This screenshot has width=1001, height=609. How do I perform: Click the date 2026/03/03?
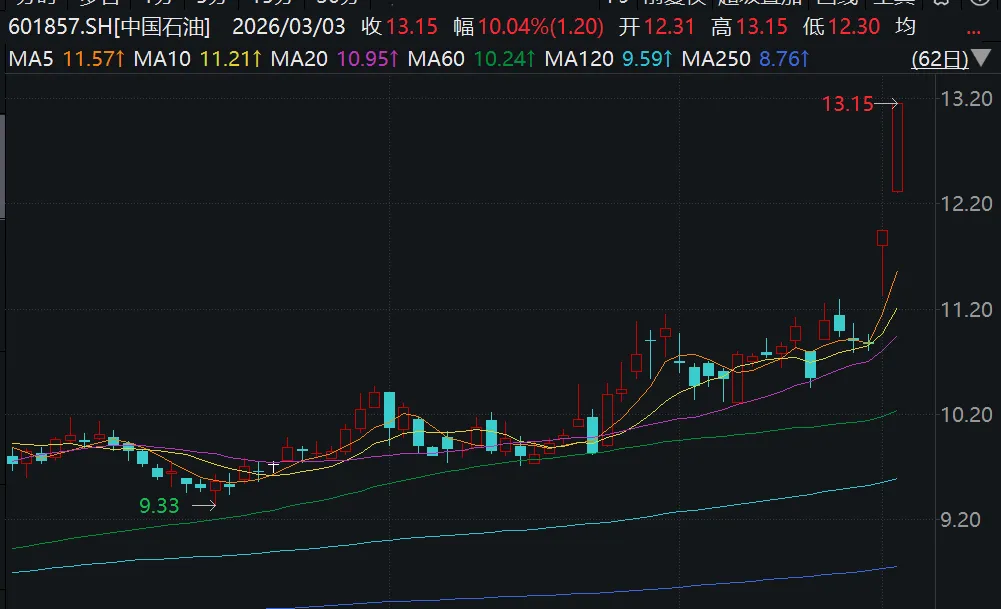[x=289, y=27]
